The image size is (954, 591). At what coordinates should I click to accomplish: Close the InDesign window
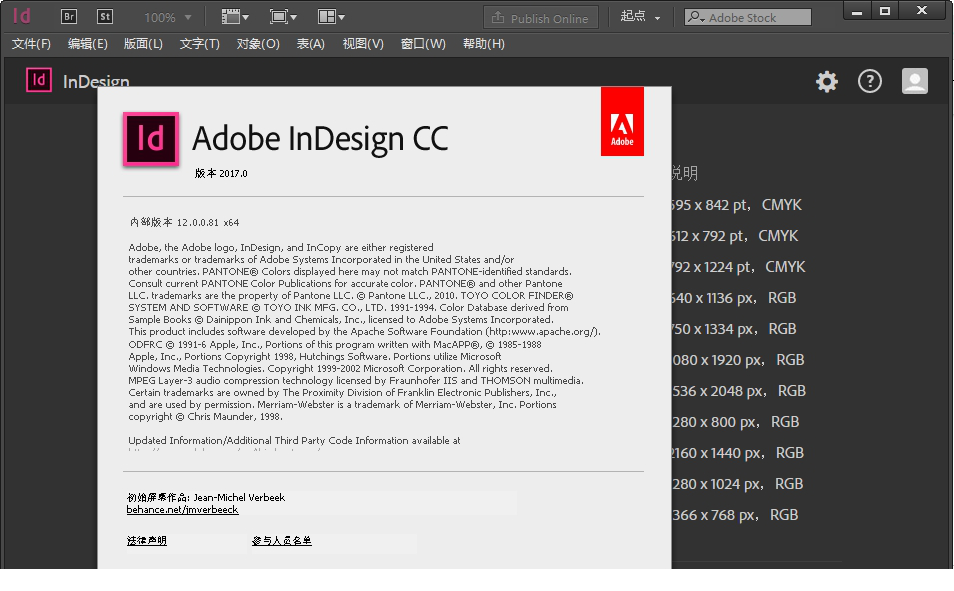click(x=922, y=11)
